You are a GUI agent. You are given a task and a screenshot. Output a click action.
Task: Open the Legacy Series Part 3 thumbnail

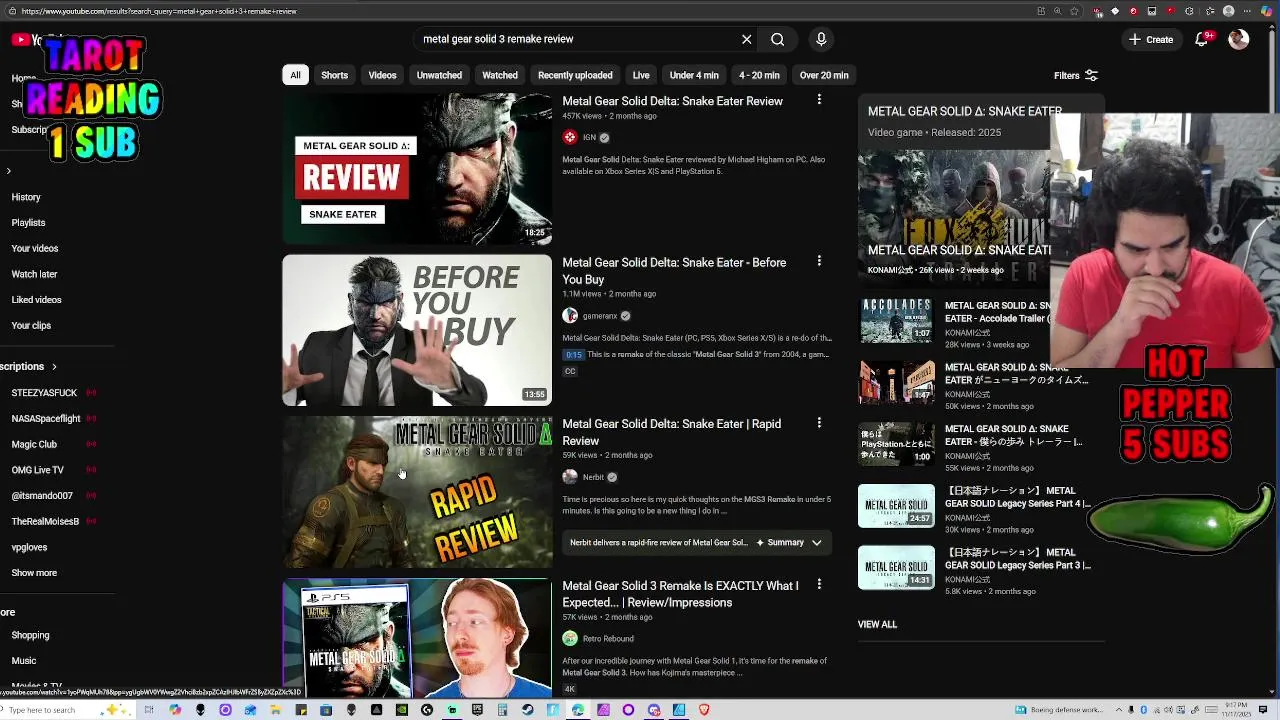pos(896,567)
